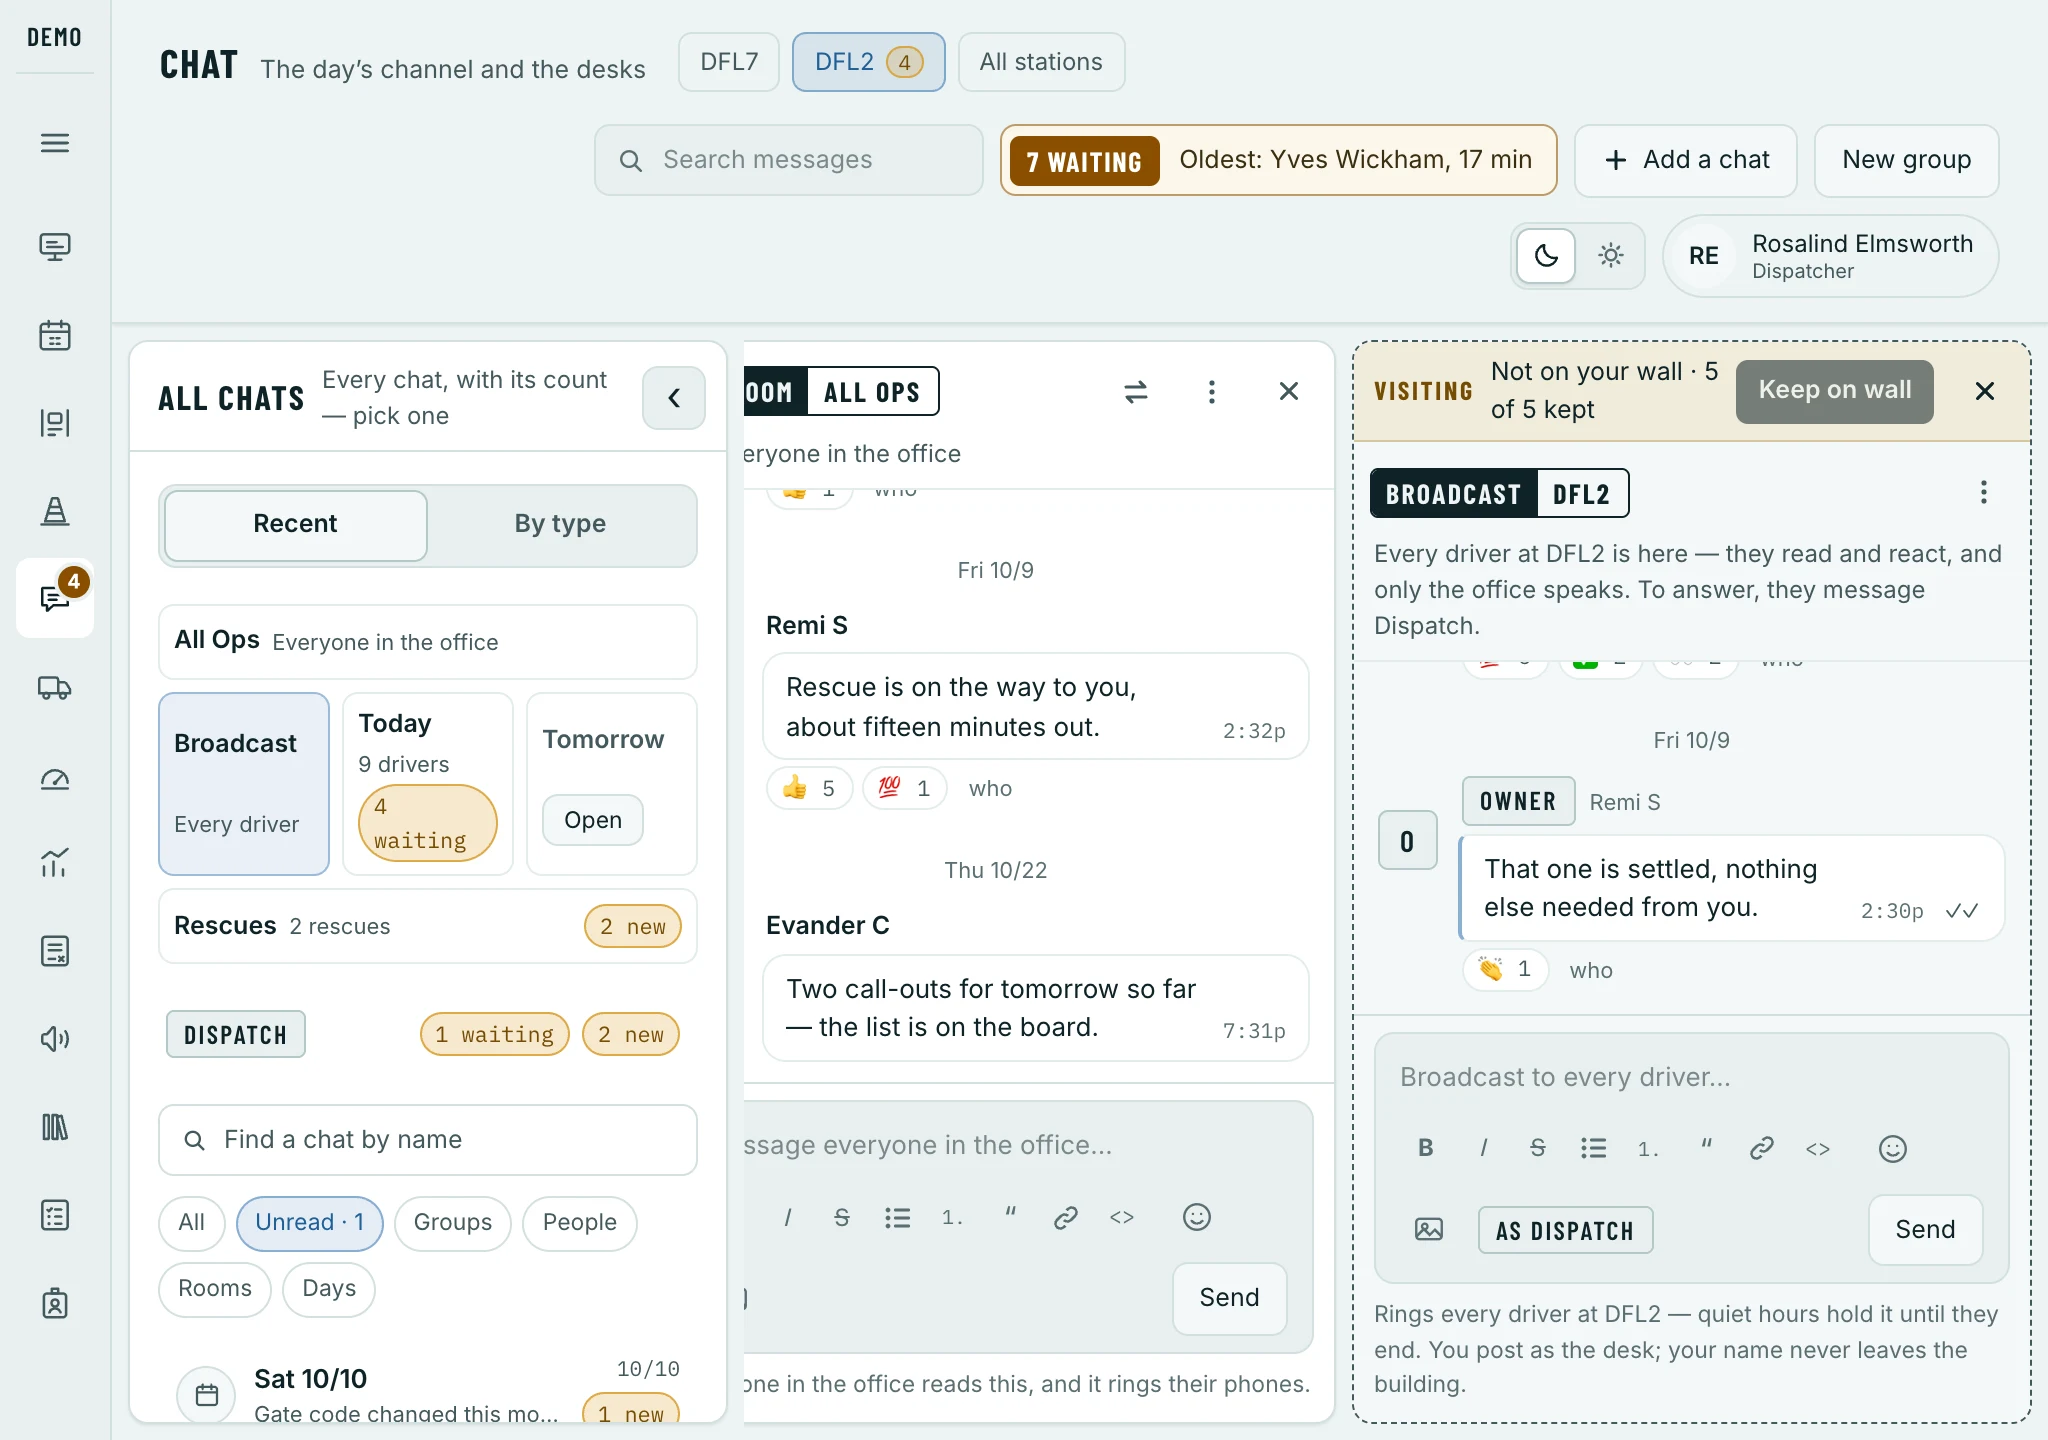
Task: Open the hamburger menu in sidebar
Action: tap(55, 143)
